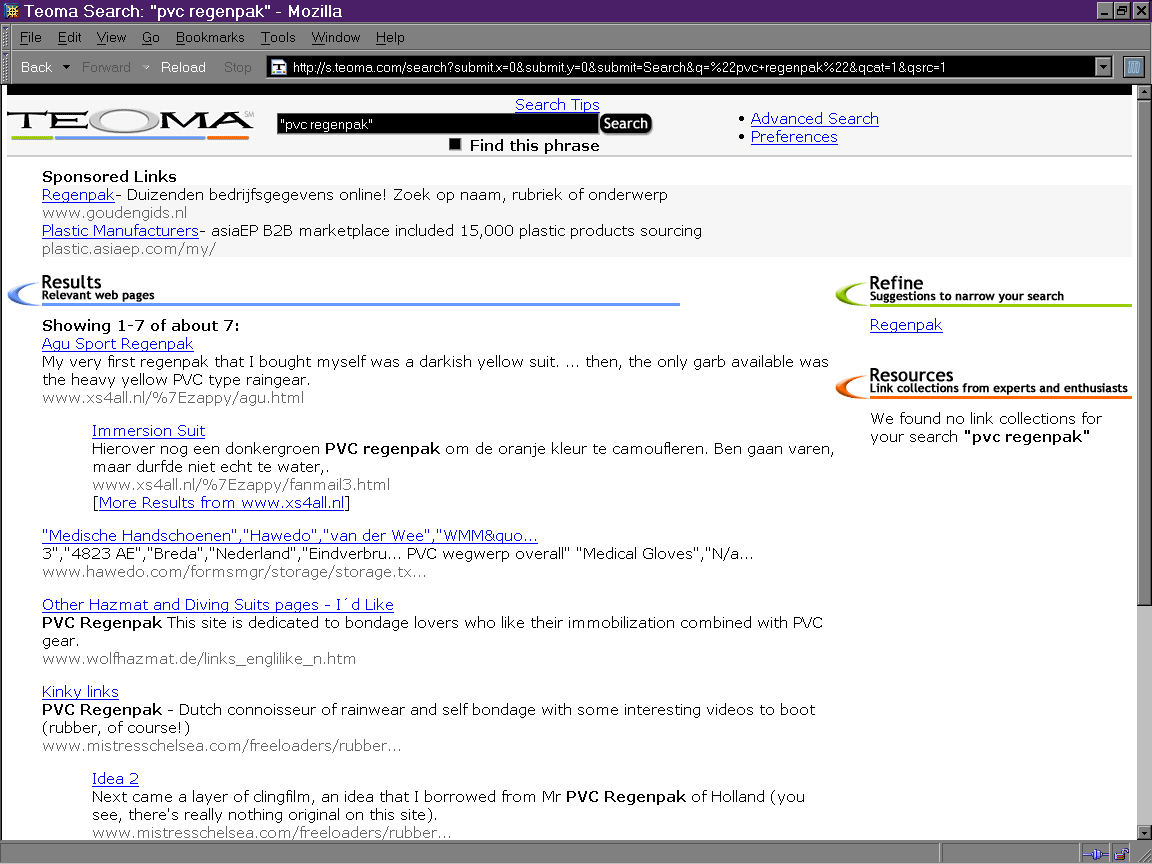This screenshot has height=864, width=1152.
Task: Click the sponsored Regenpak link
Action: [78, 195]
